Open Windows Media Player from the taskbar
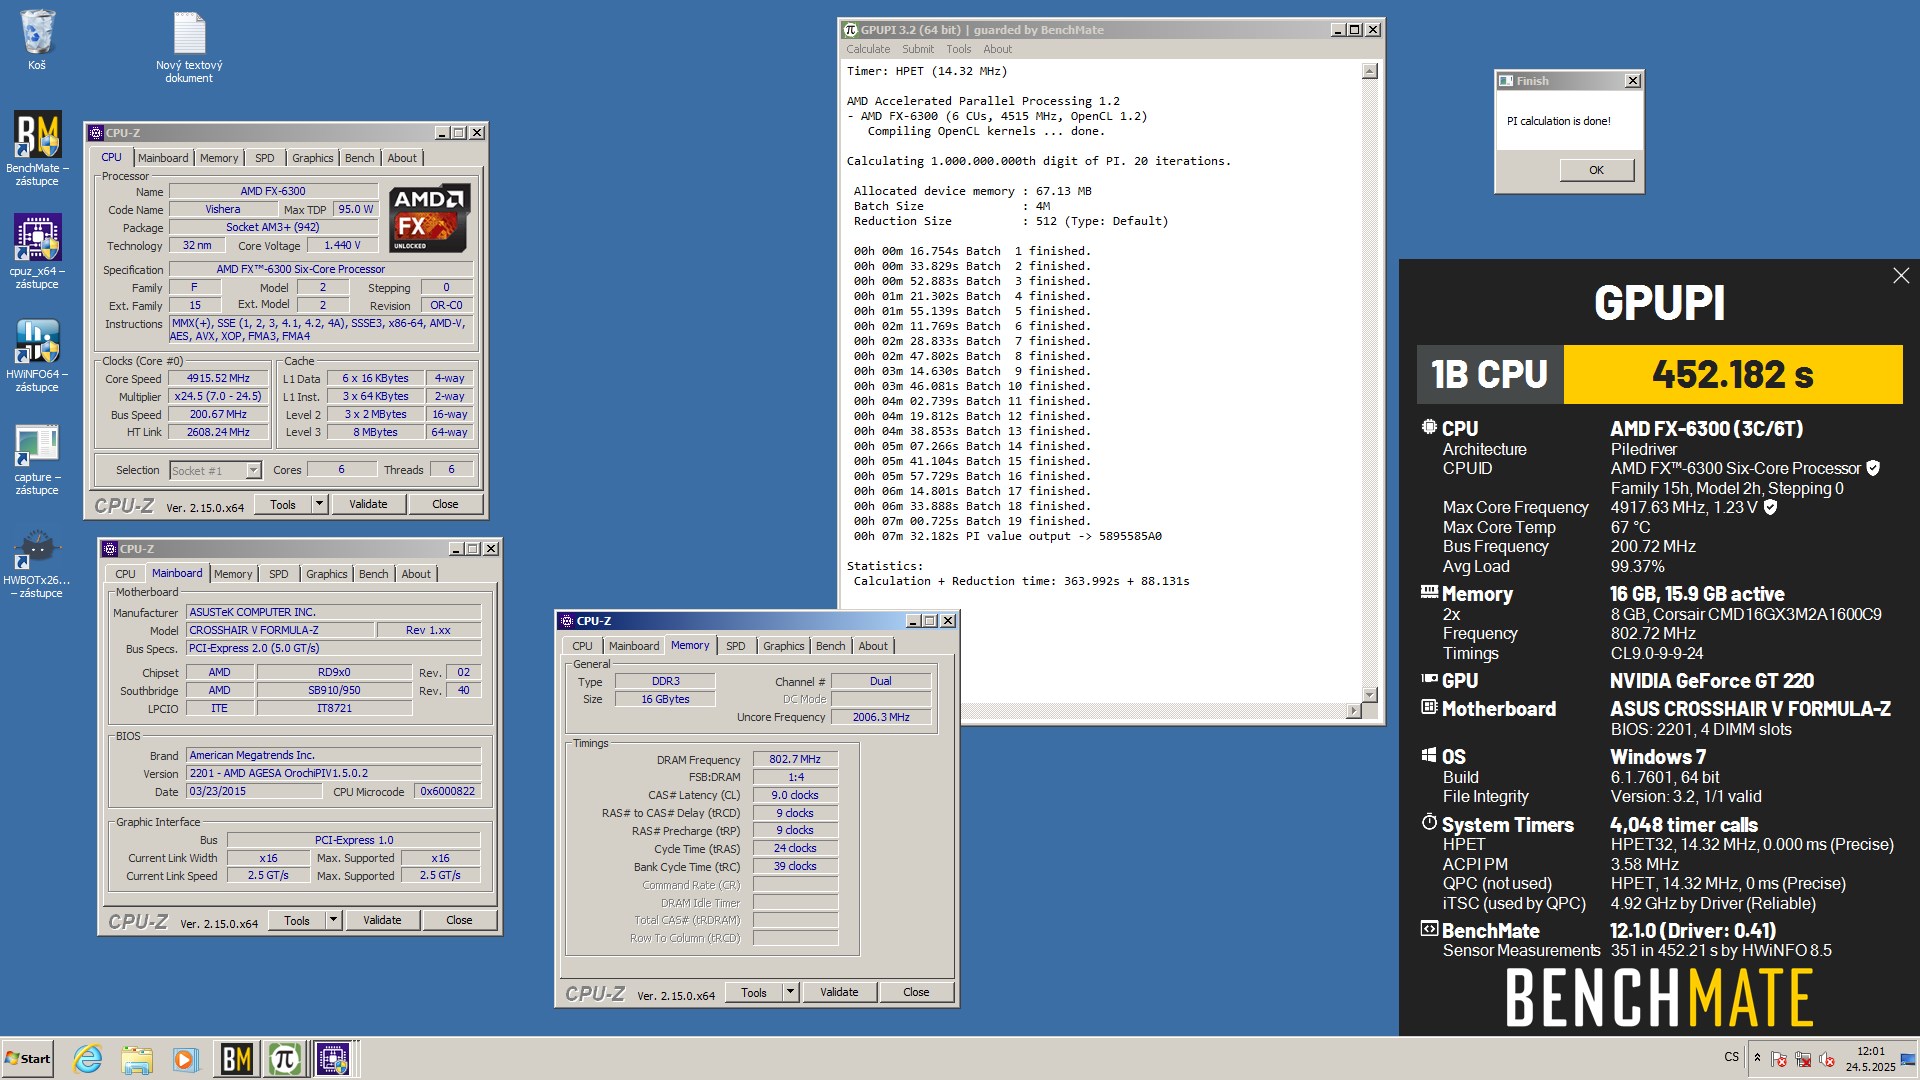Viewport: 1920px width, 1080px height. click(x=184, y=1058)
